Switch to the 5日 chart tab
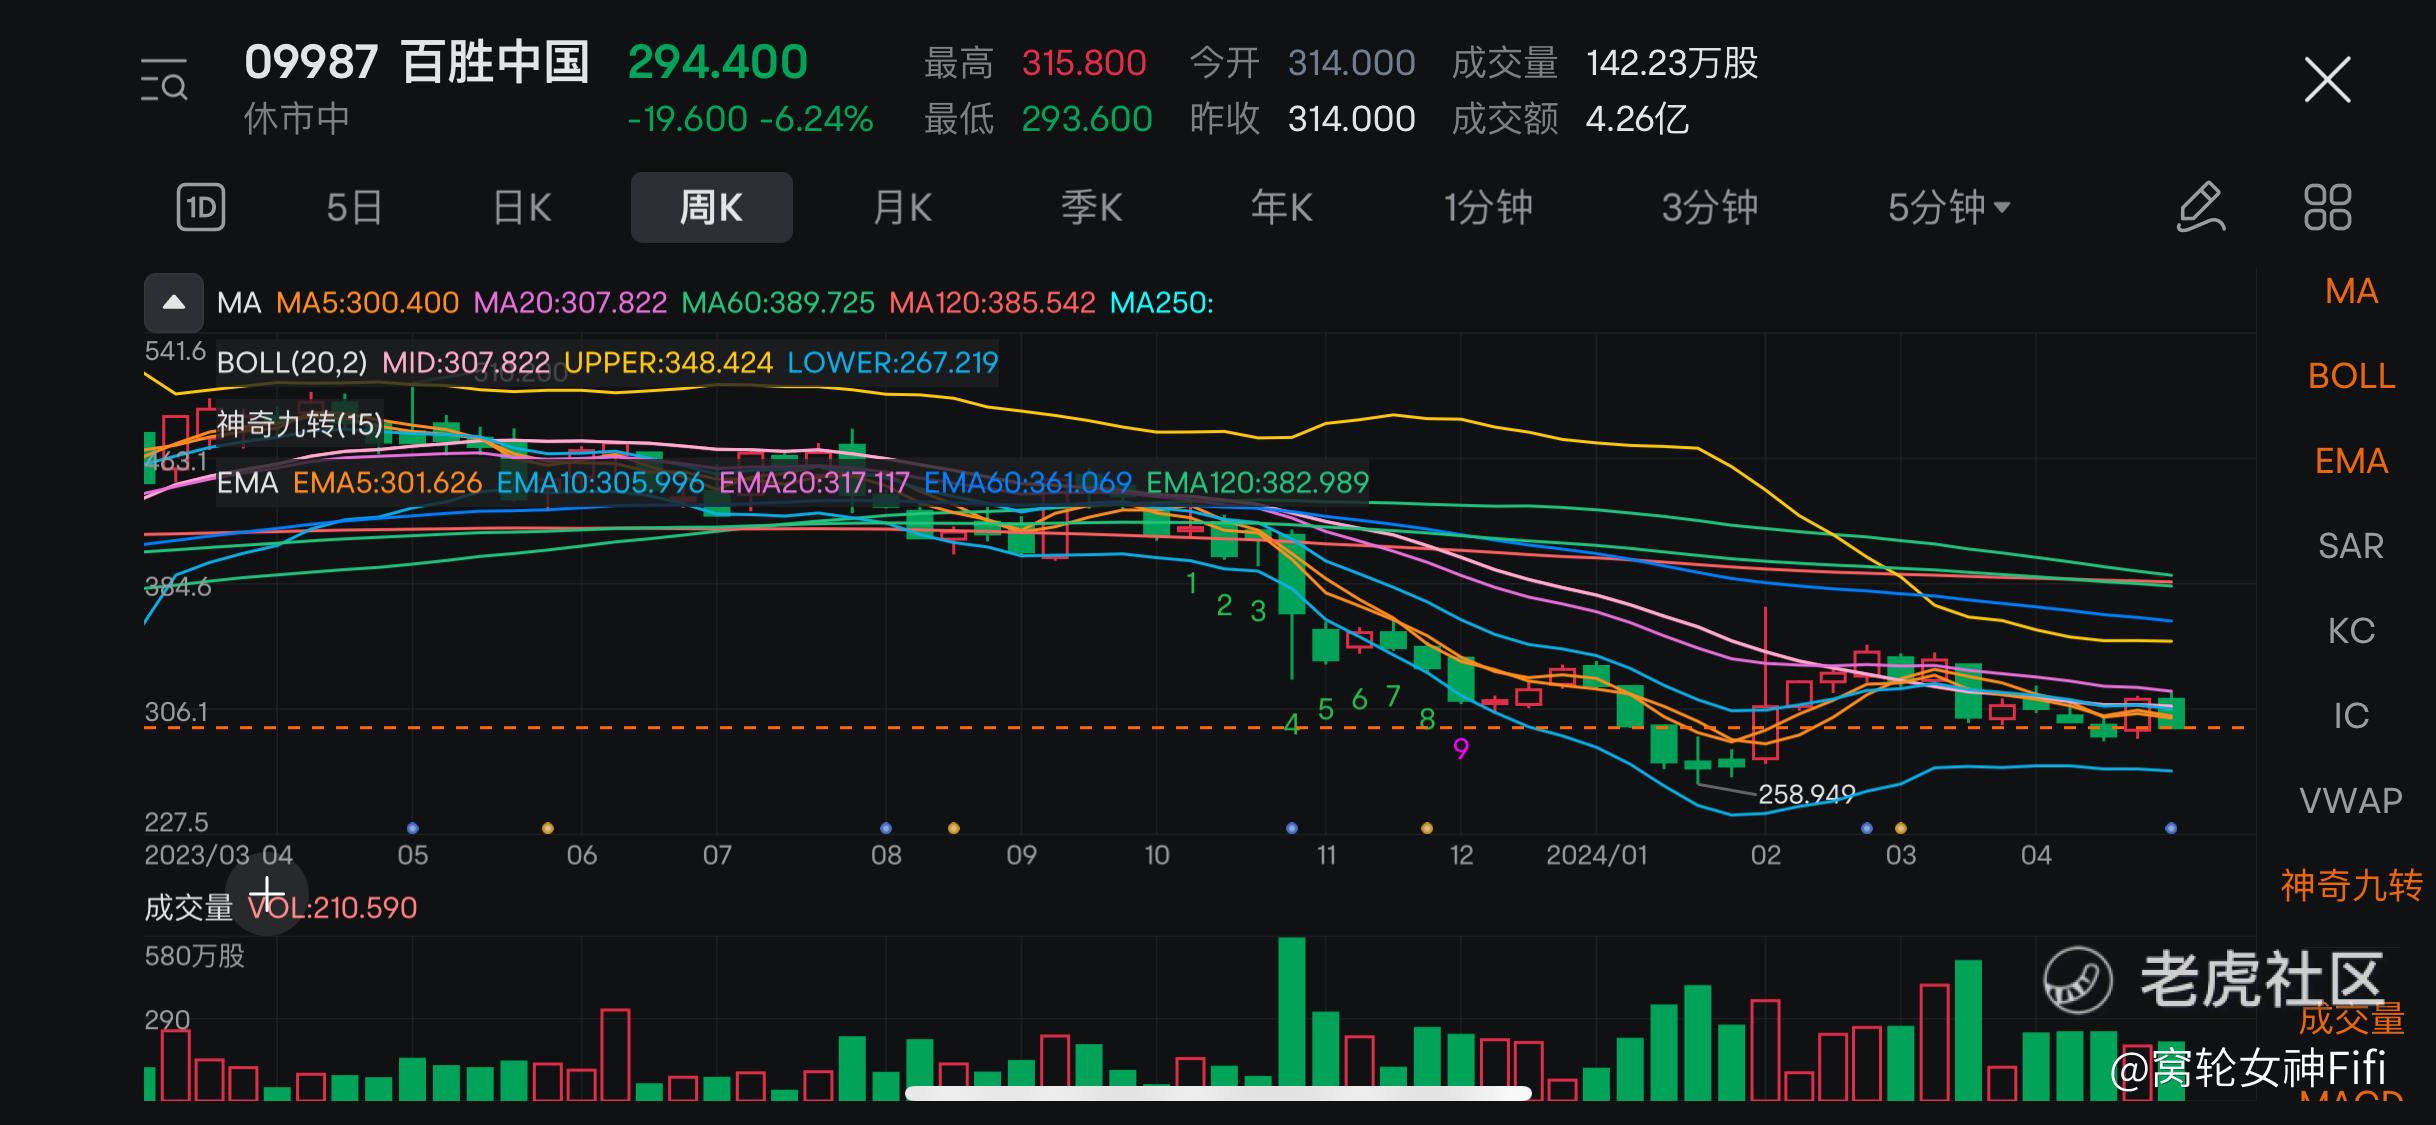This screenshot has height=1125, width=2436. 355,208
